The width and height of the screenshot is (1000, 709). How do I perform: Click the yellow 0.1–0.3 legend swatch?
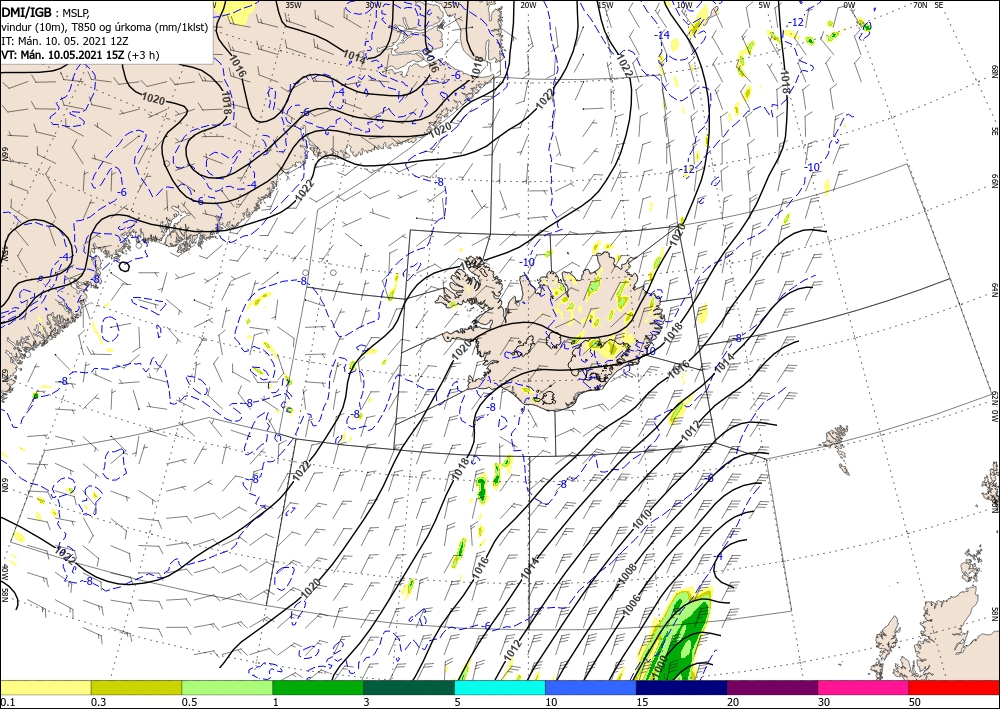coord(45,687)
